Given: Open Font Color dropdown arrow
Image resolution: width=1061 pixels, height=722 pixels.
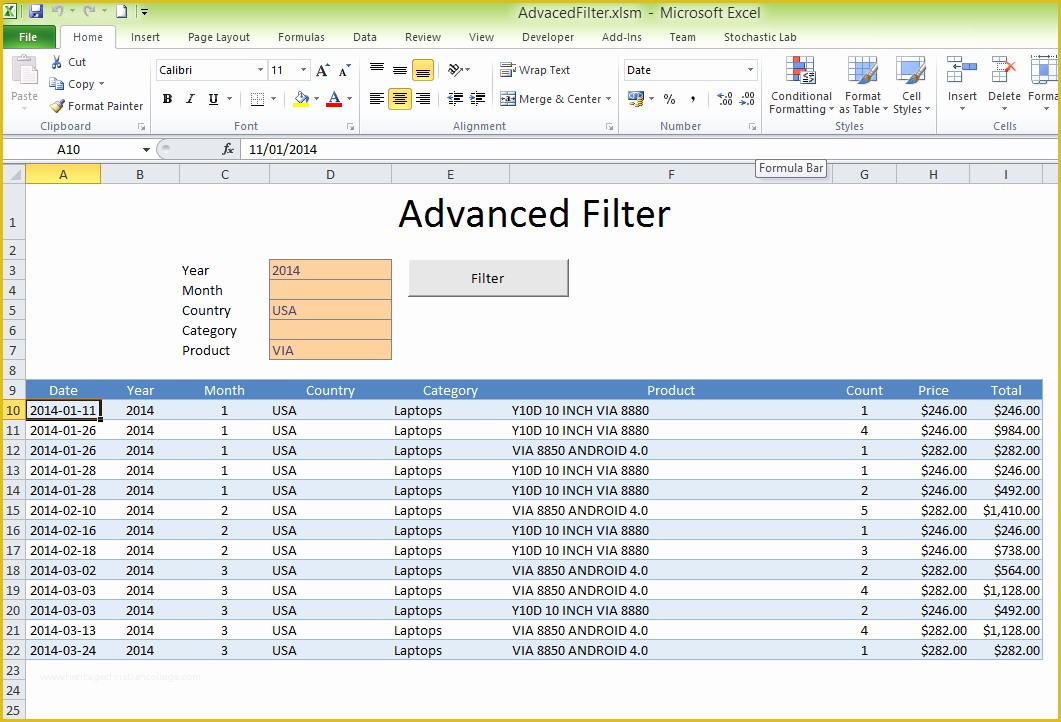Looking at the screenshot, I should 349,99.
